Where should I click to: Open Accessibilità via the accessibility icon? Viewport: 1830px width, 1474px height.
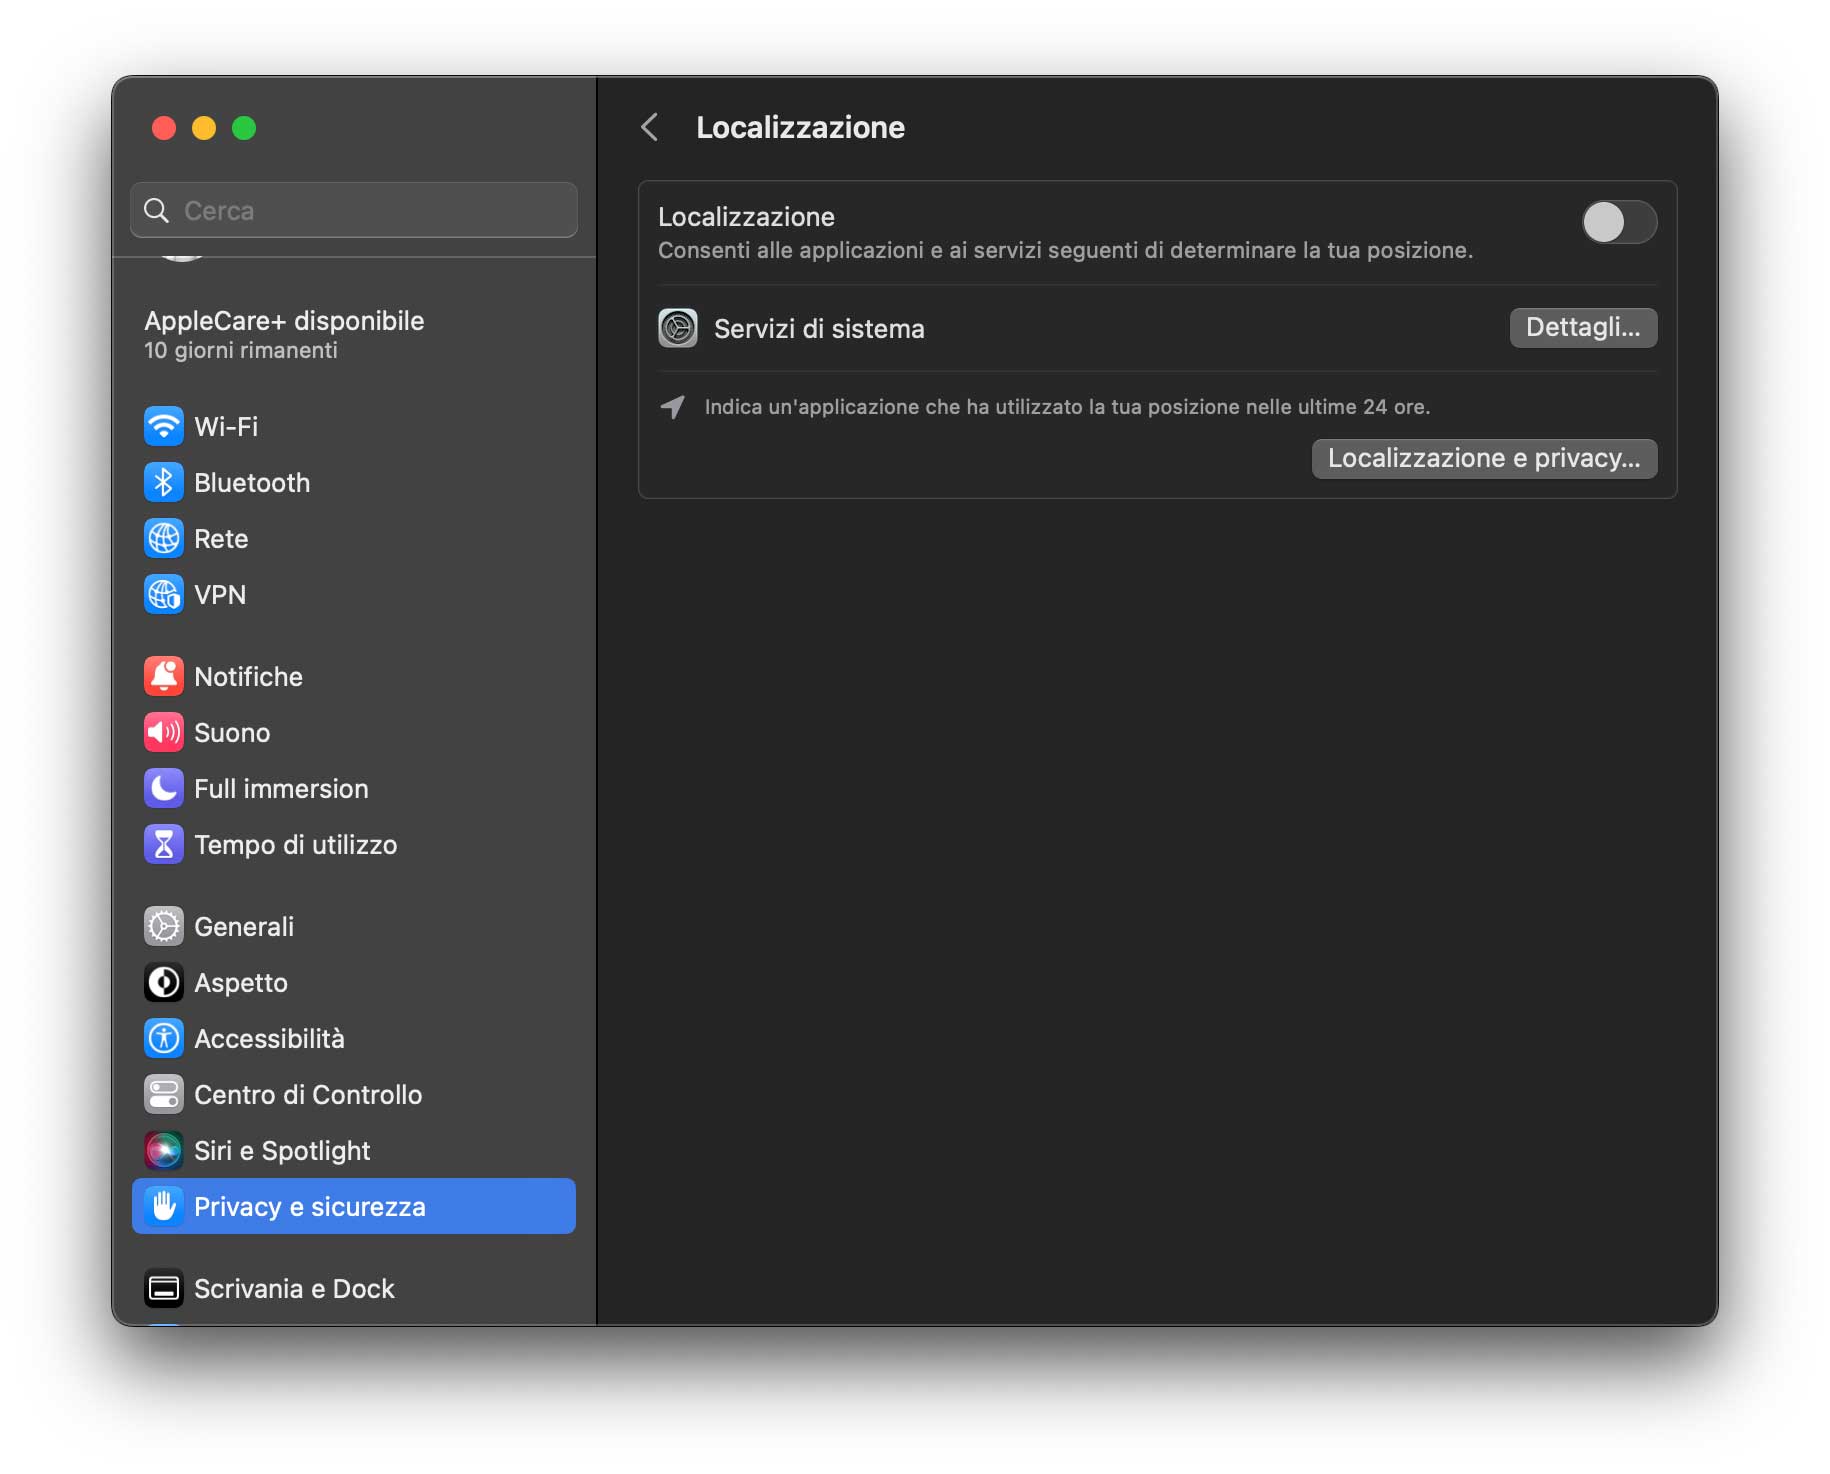click(164, 1038)
